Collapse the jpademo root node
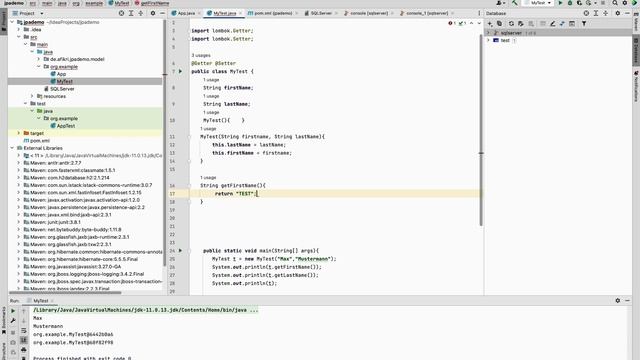The image size is (640, 360). [12, 22]
